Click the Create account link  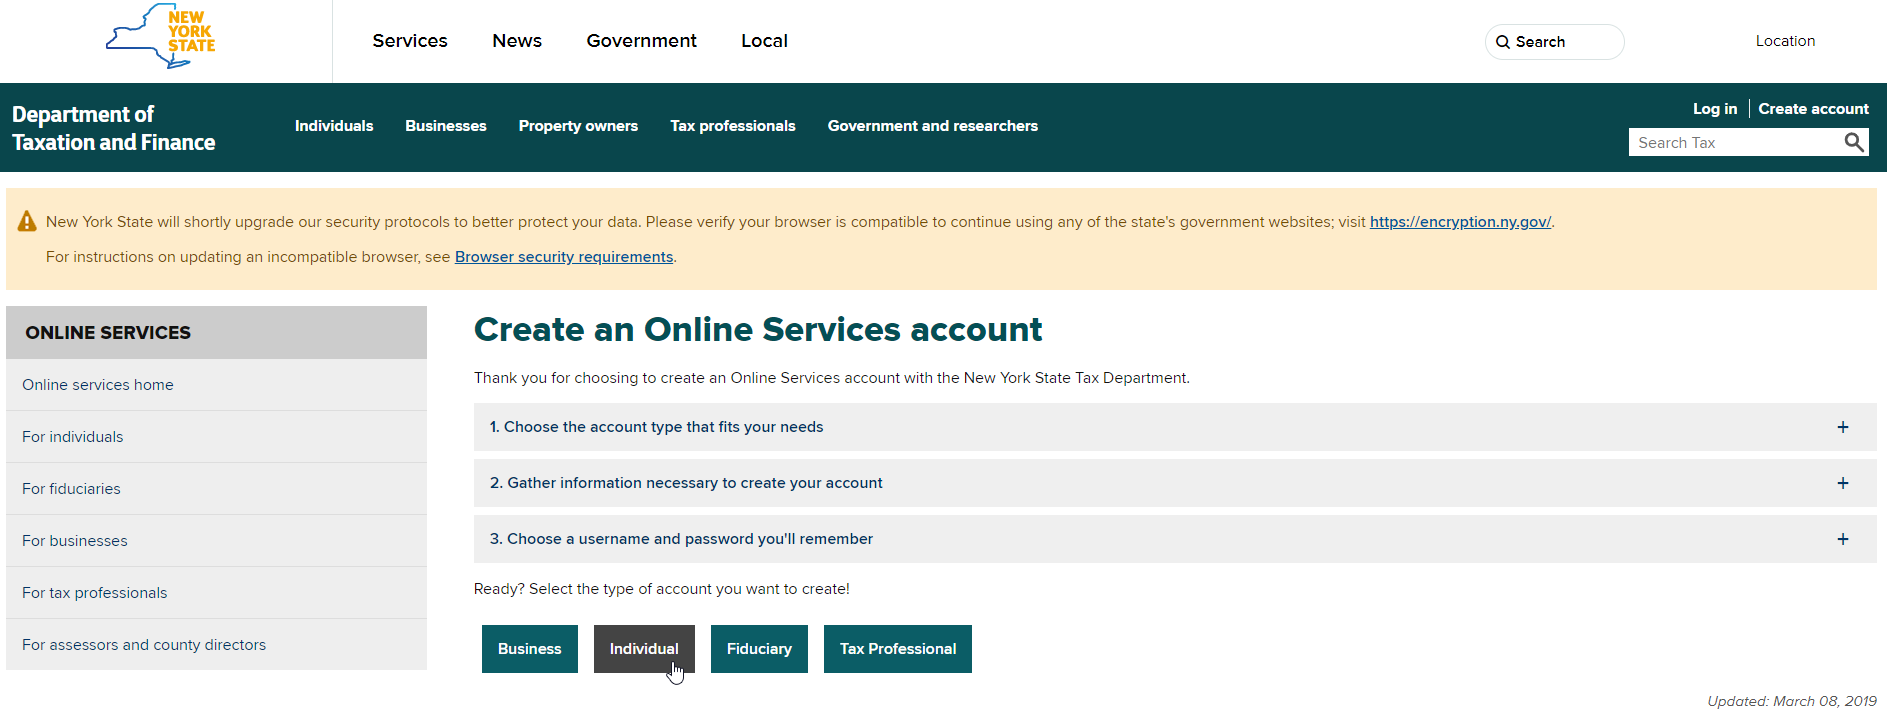point(1813,109)
